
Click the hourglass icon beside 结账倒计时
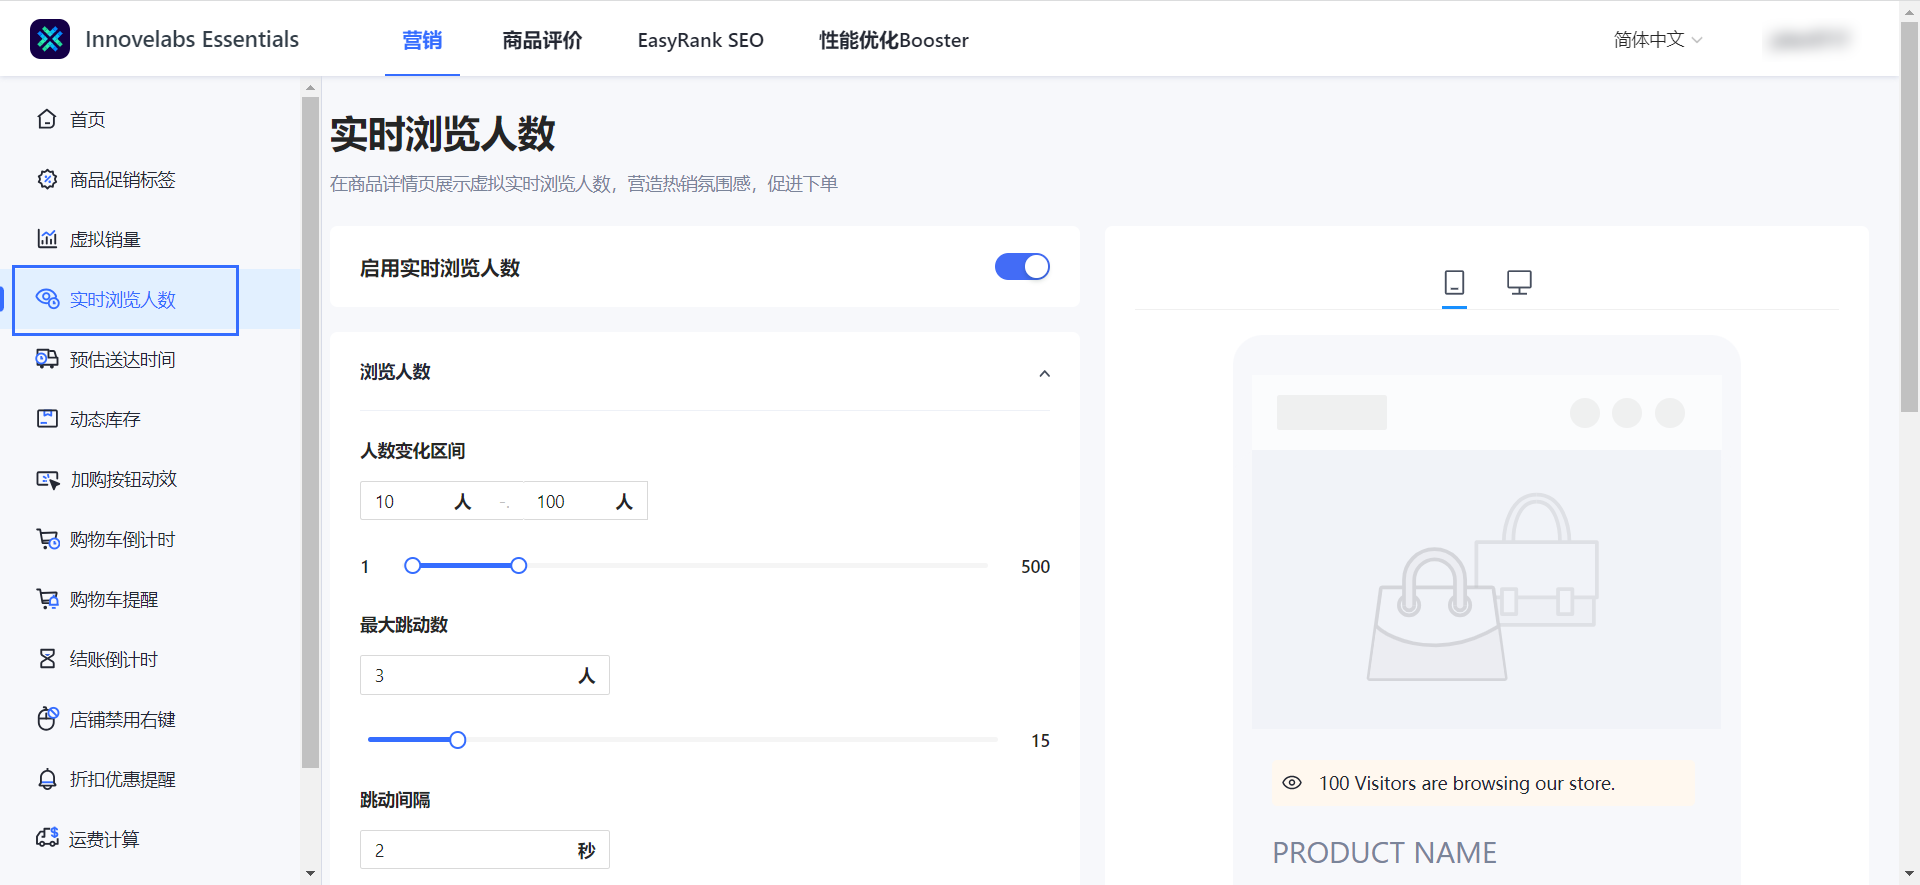47,659
